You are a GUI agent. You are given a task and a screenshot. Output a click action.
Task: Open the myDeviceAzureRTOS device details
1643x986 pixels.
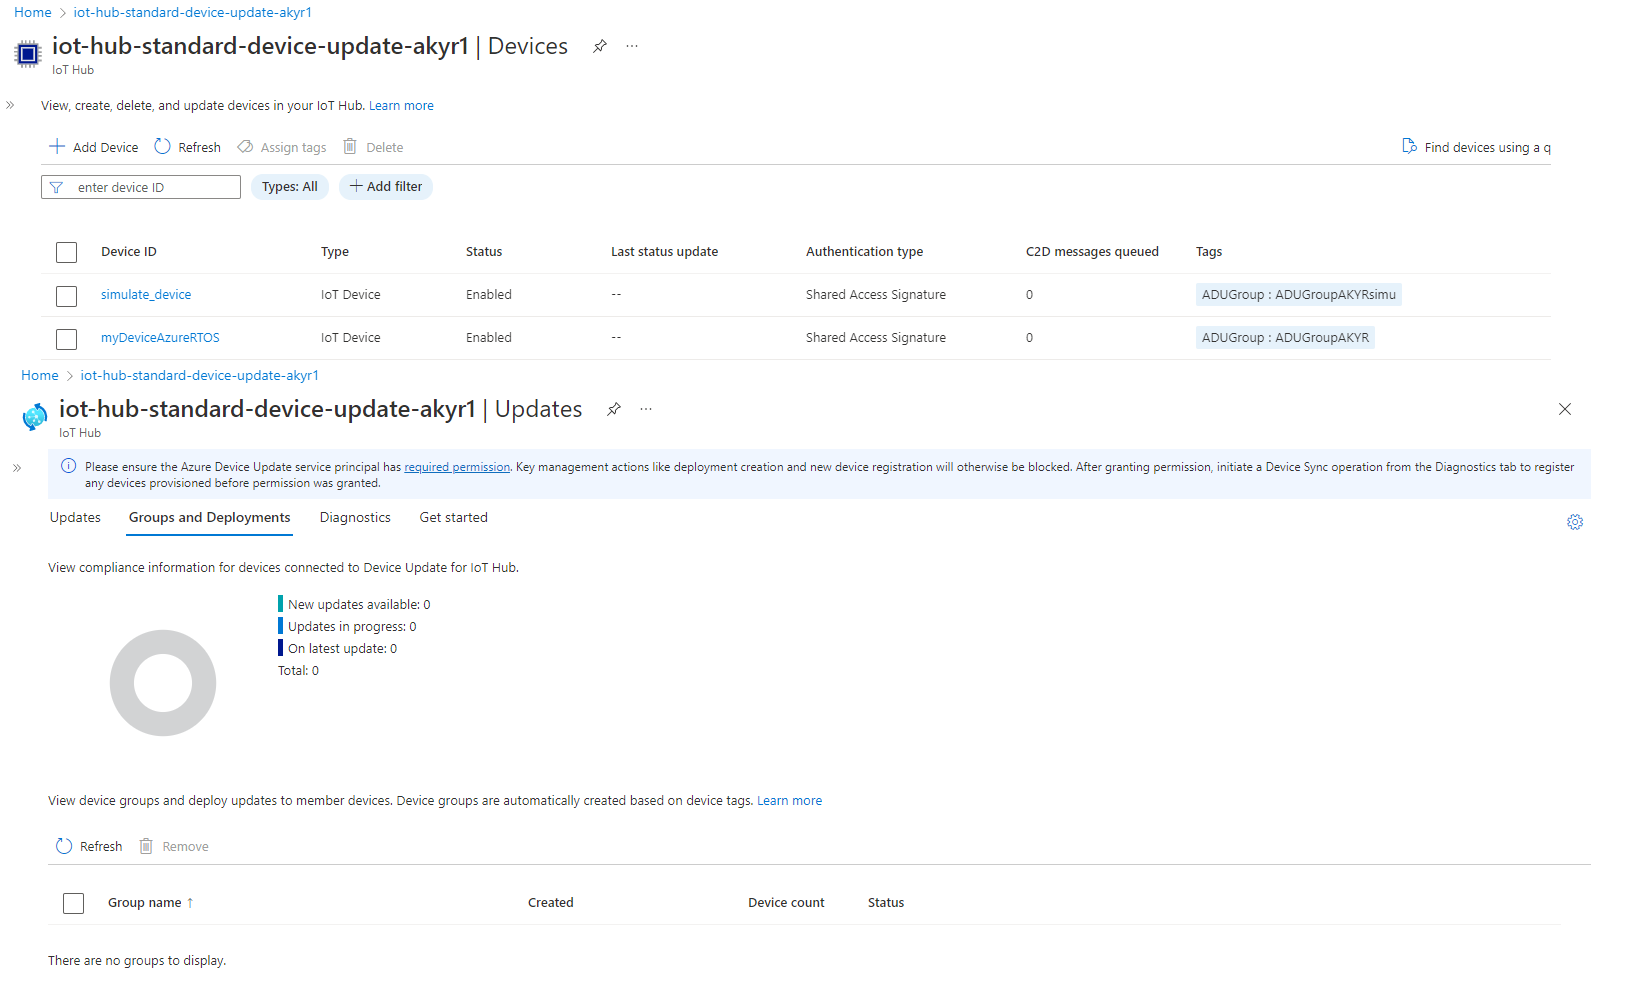pos(160,337)
